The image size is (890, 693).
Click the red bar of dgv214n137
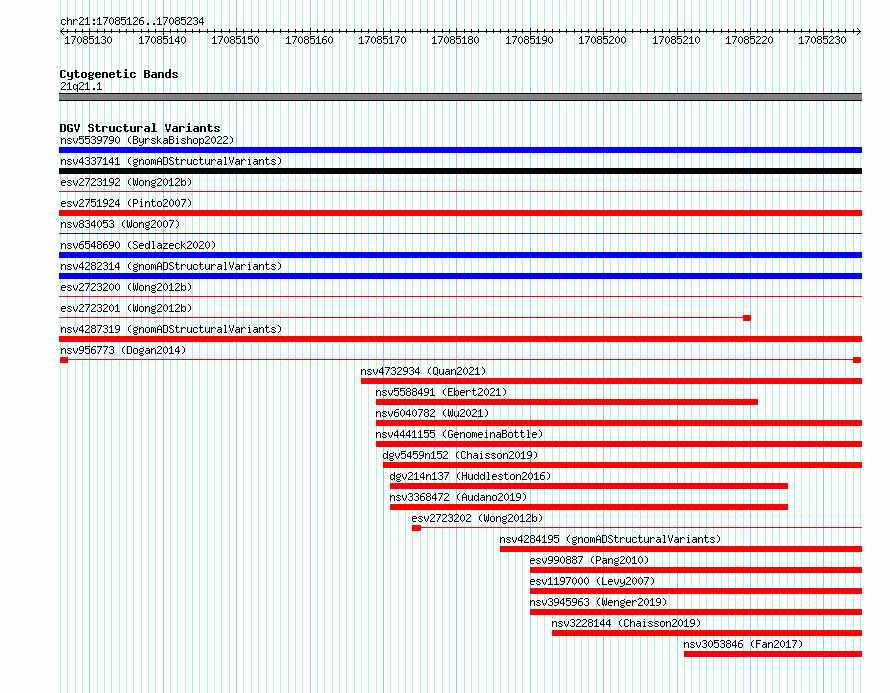pyautogui.click(x=589, y=486)
